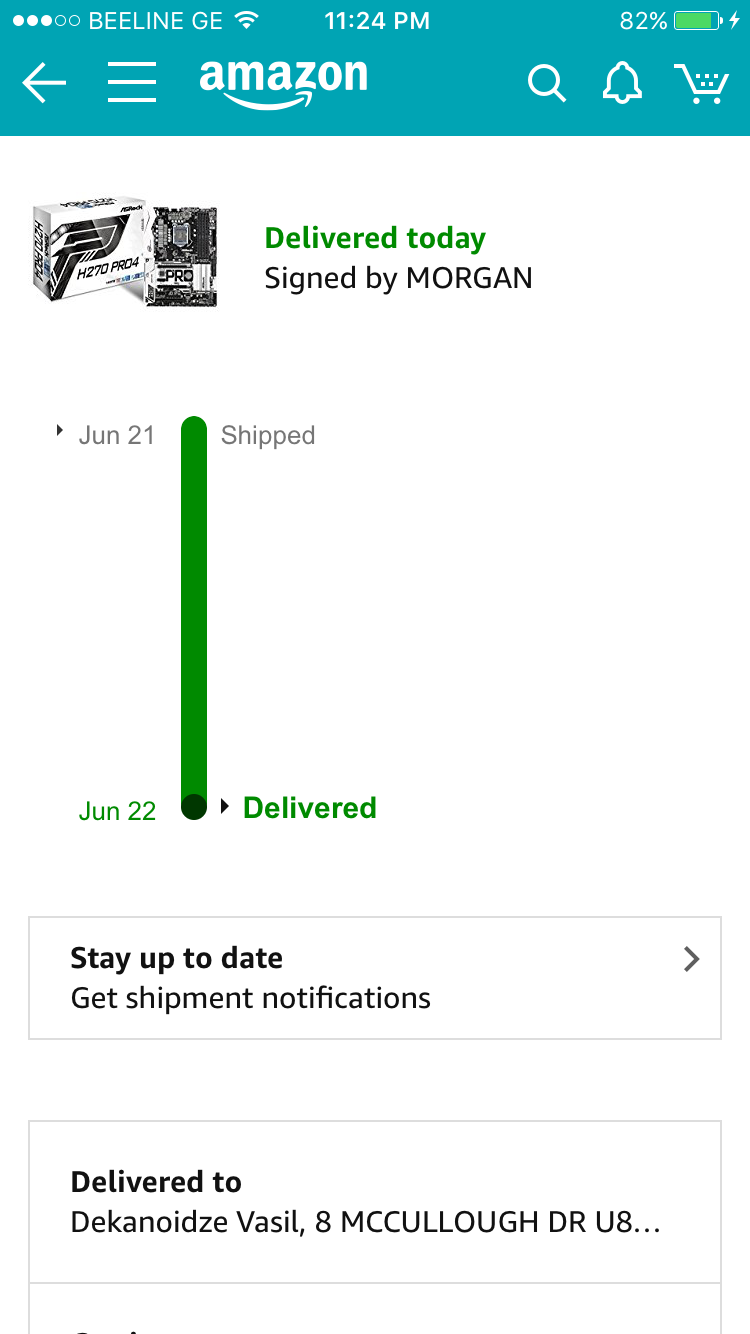Tap the Jun 22 date label

(x=117, y=811)
